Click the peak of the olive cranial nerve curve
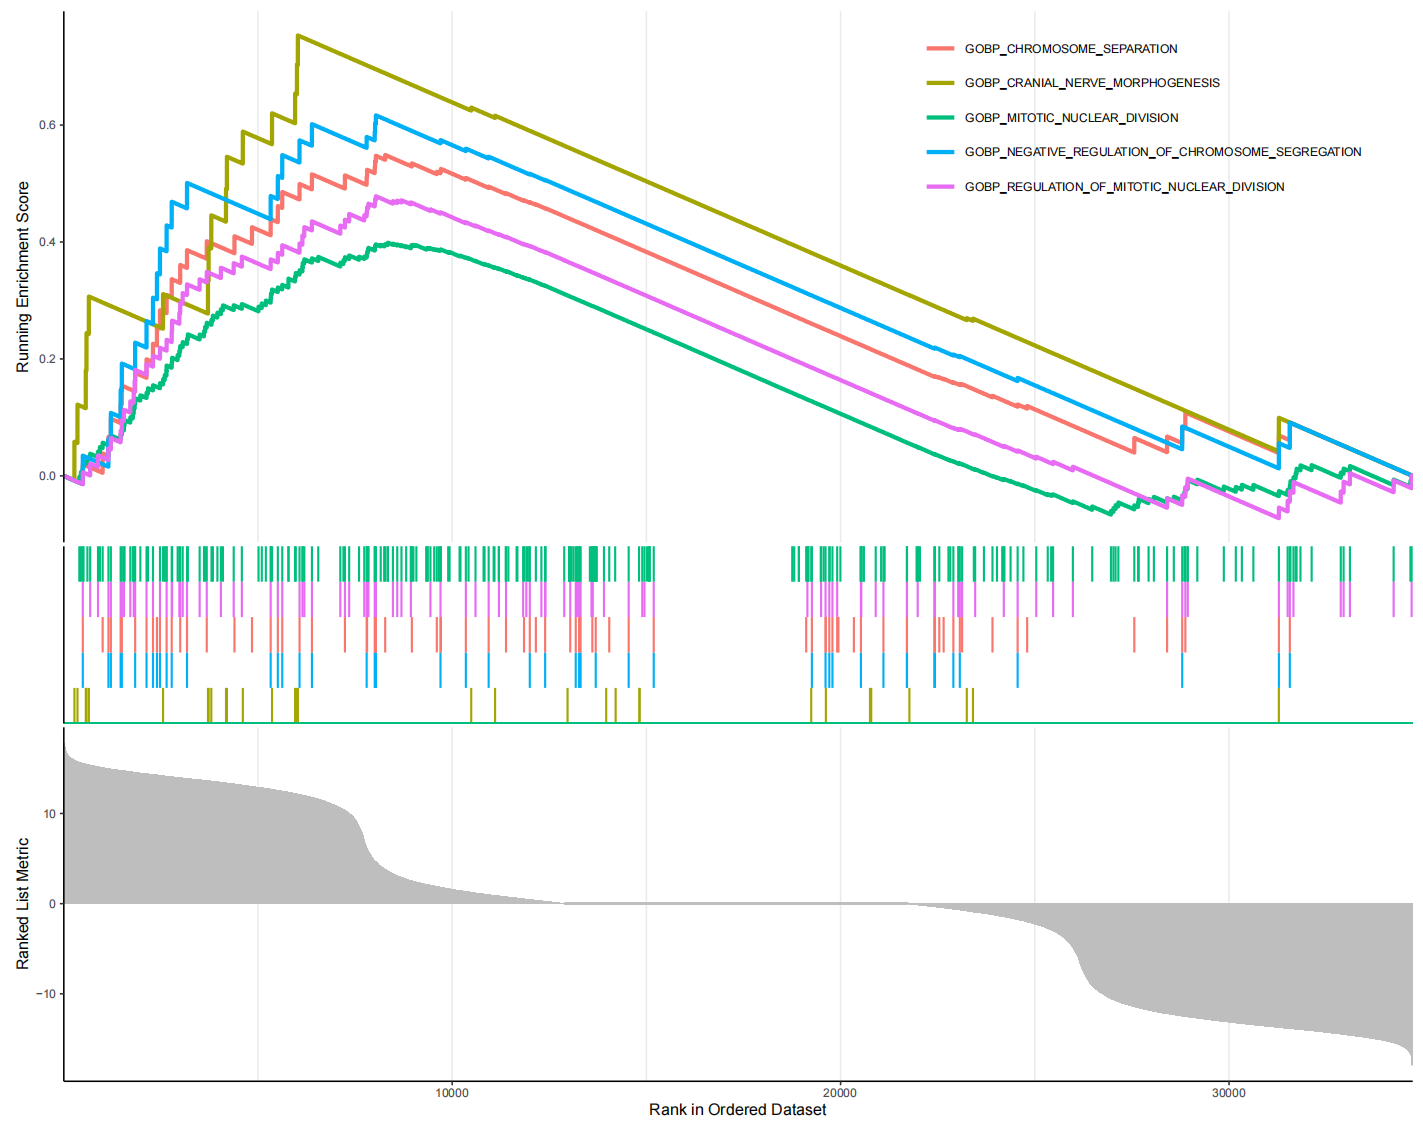This screenshot has width=1423, height=1121. pos(298,36)
